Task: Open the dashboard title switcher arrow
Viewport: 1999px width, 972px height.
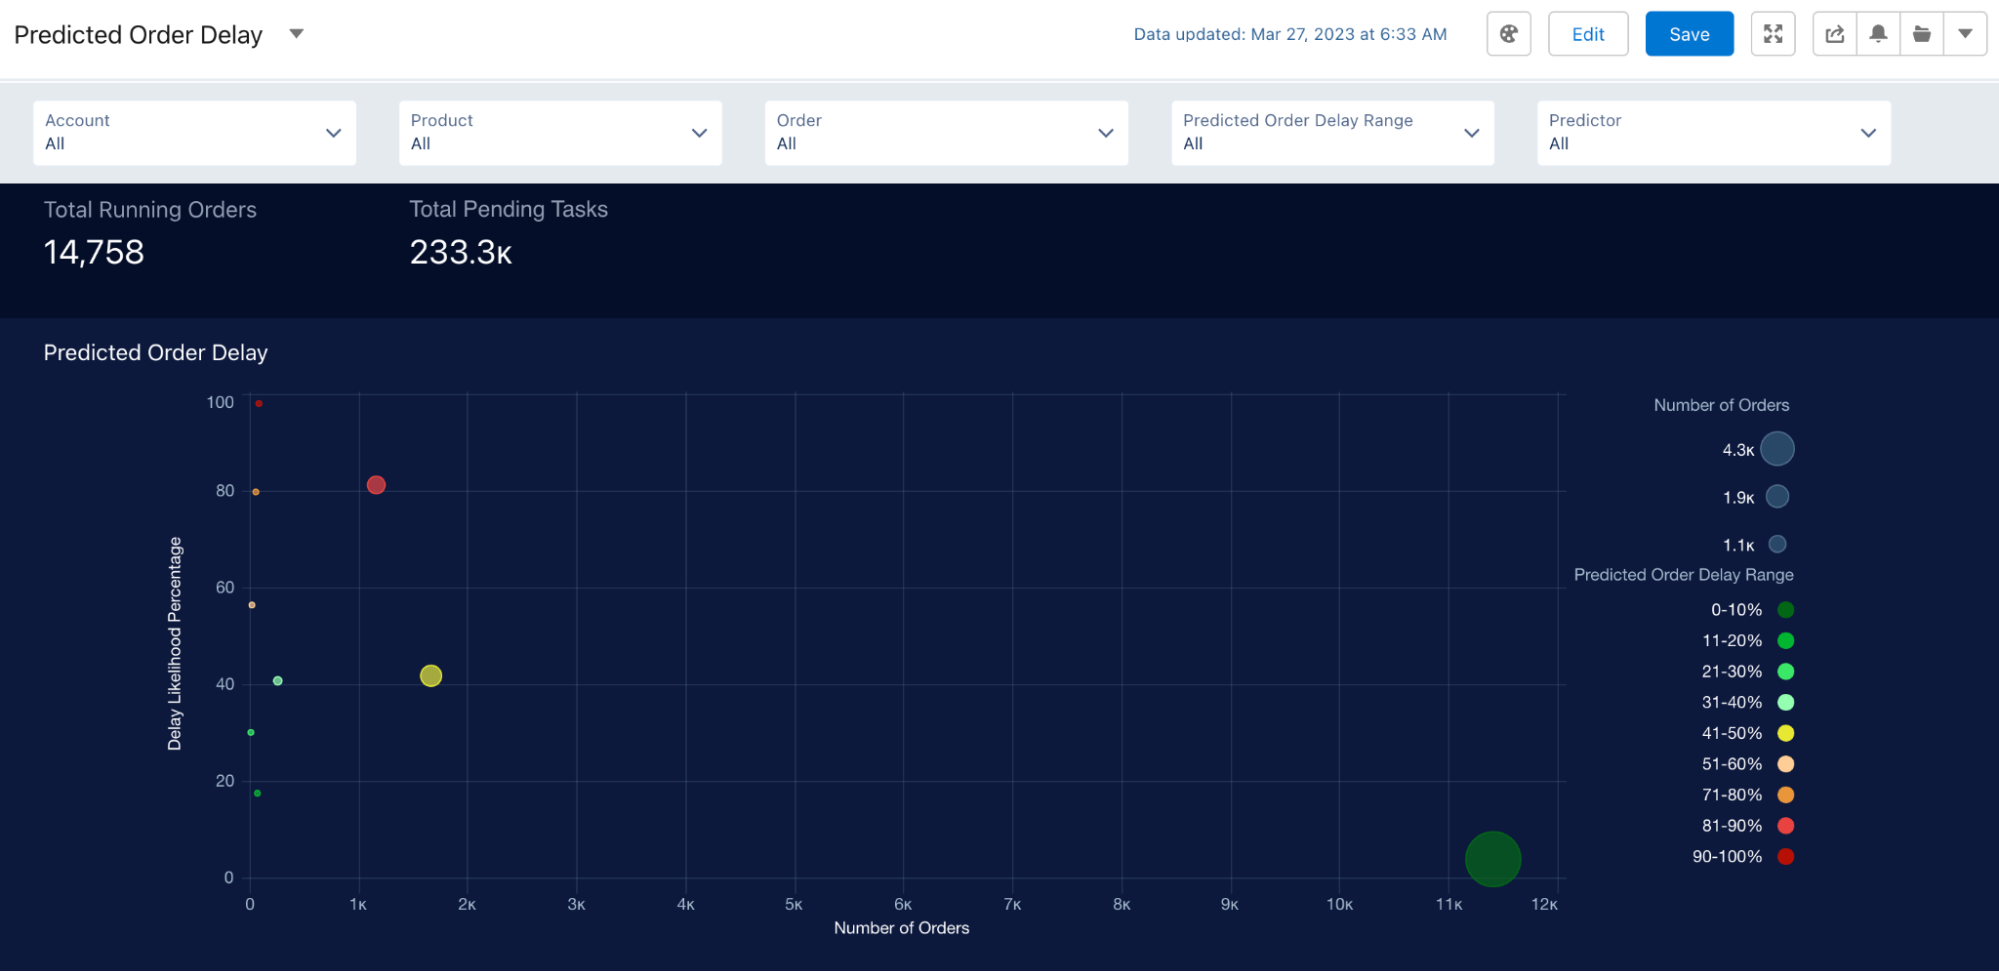Action: (296, 33)
